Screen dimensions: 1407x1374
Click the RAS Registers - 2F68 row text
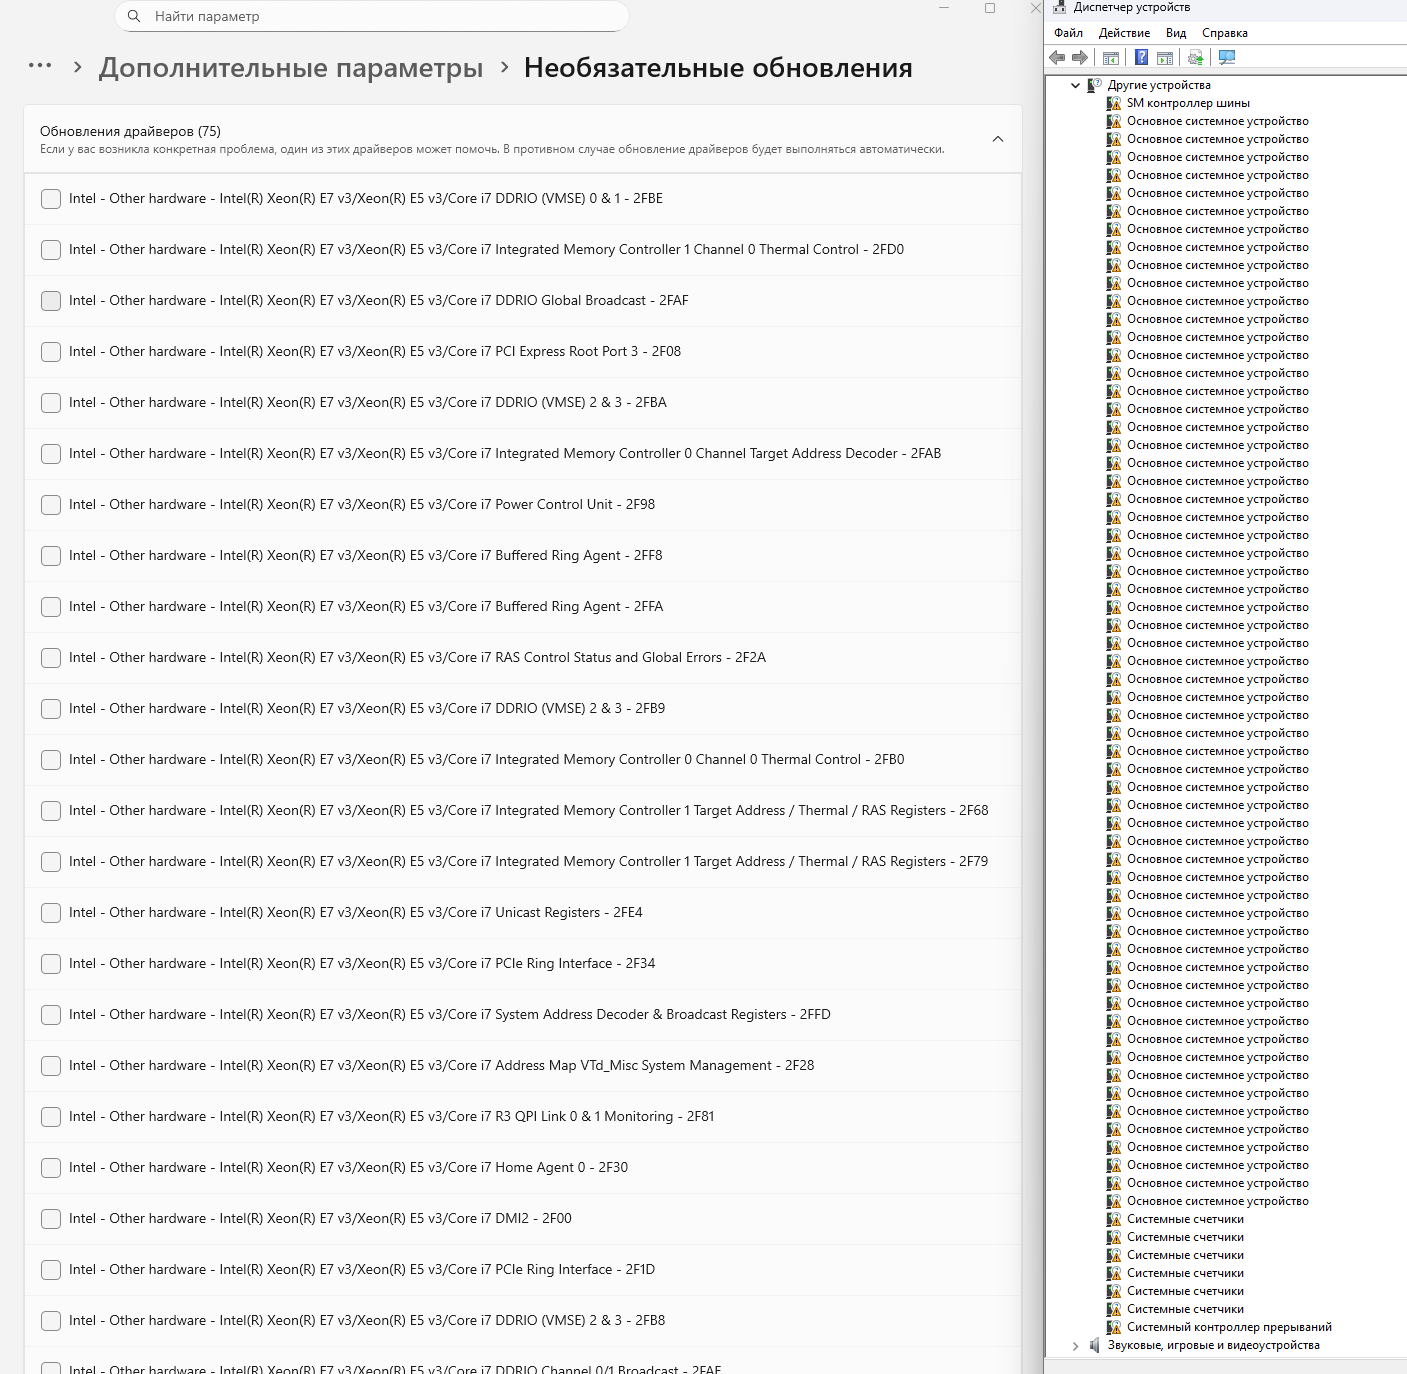click(x=529, y=811)
